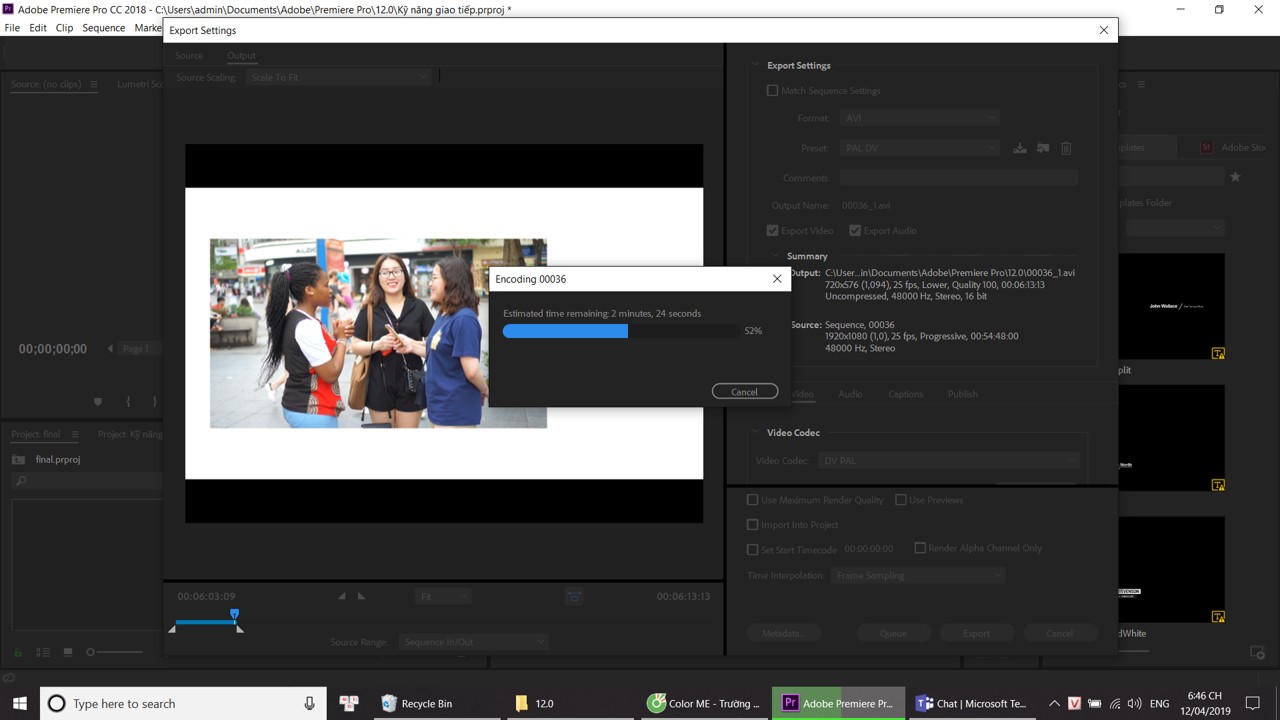
Task: Tick the Import Into Project checkbox
Action: (753, 525)
